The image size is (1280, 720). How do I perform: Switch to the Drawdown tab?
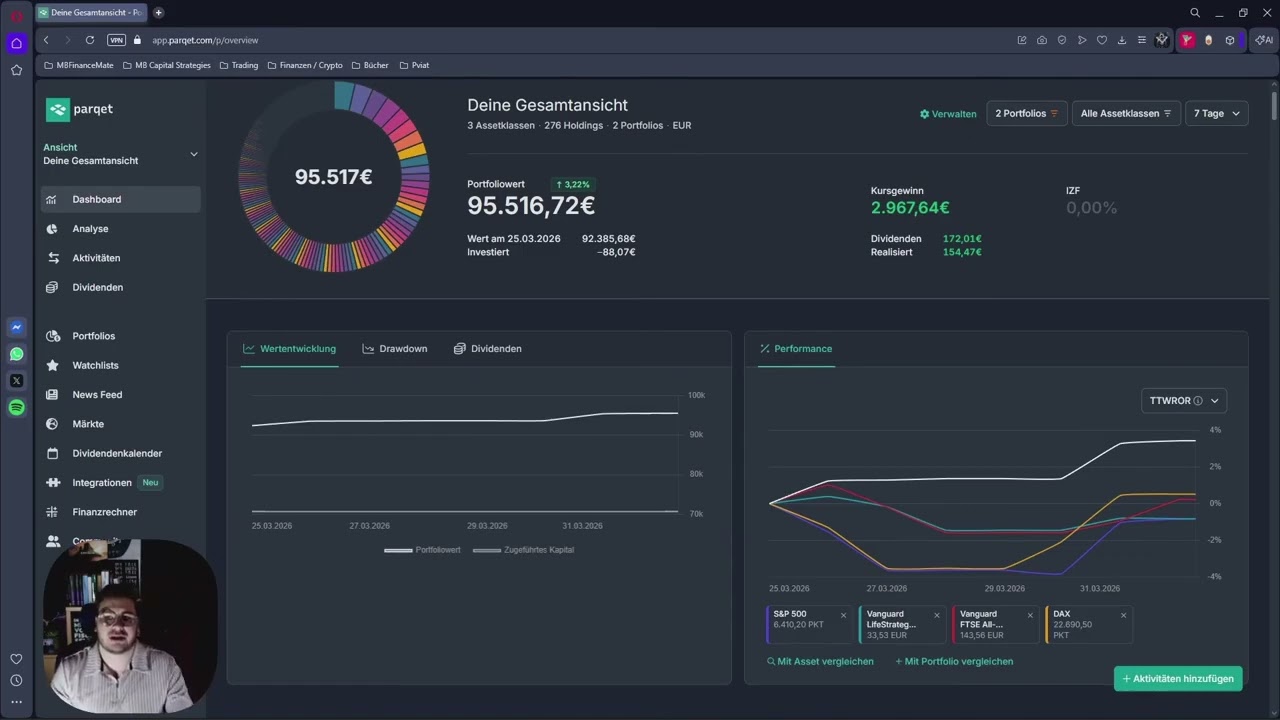[x=395, y=349]
